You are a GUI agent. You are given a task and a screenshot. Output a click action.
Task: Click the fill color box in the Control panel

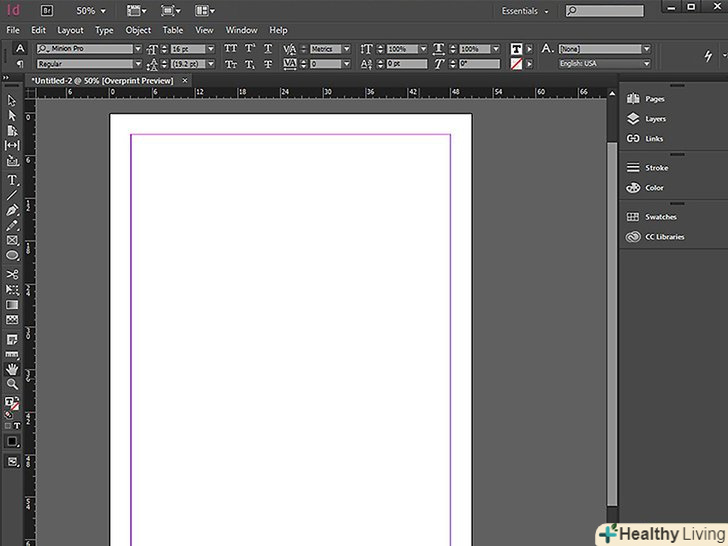(517, 48)
